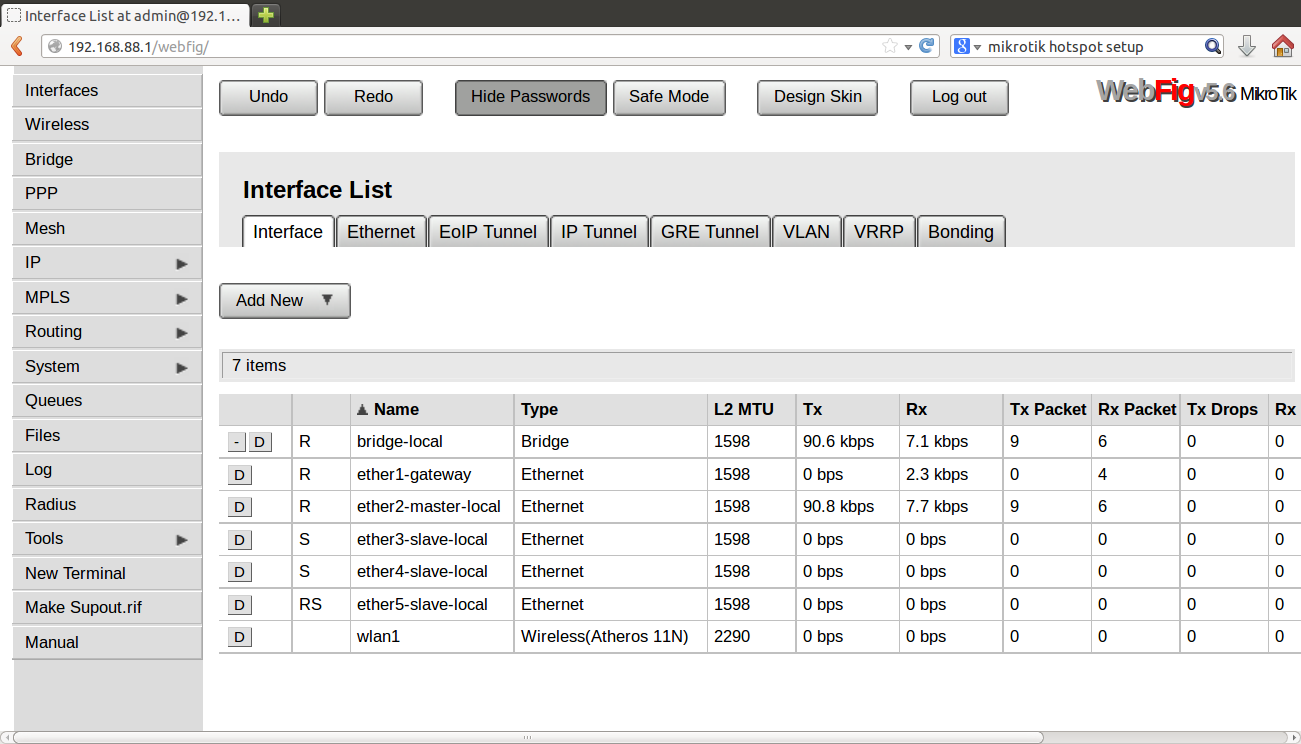Open a new browser tab with plus icon
This screenshot has height=744, width=1301.
[x=265, y=14]
